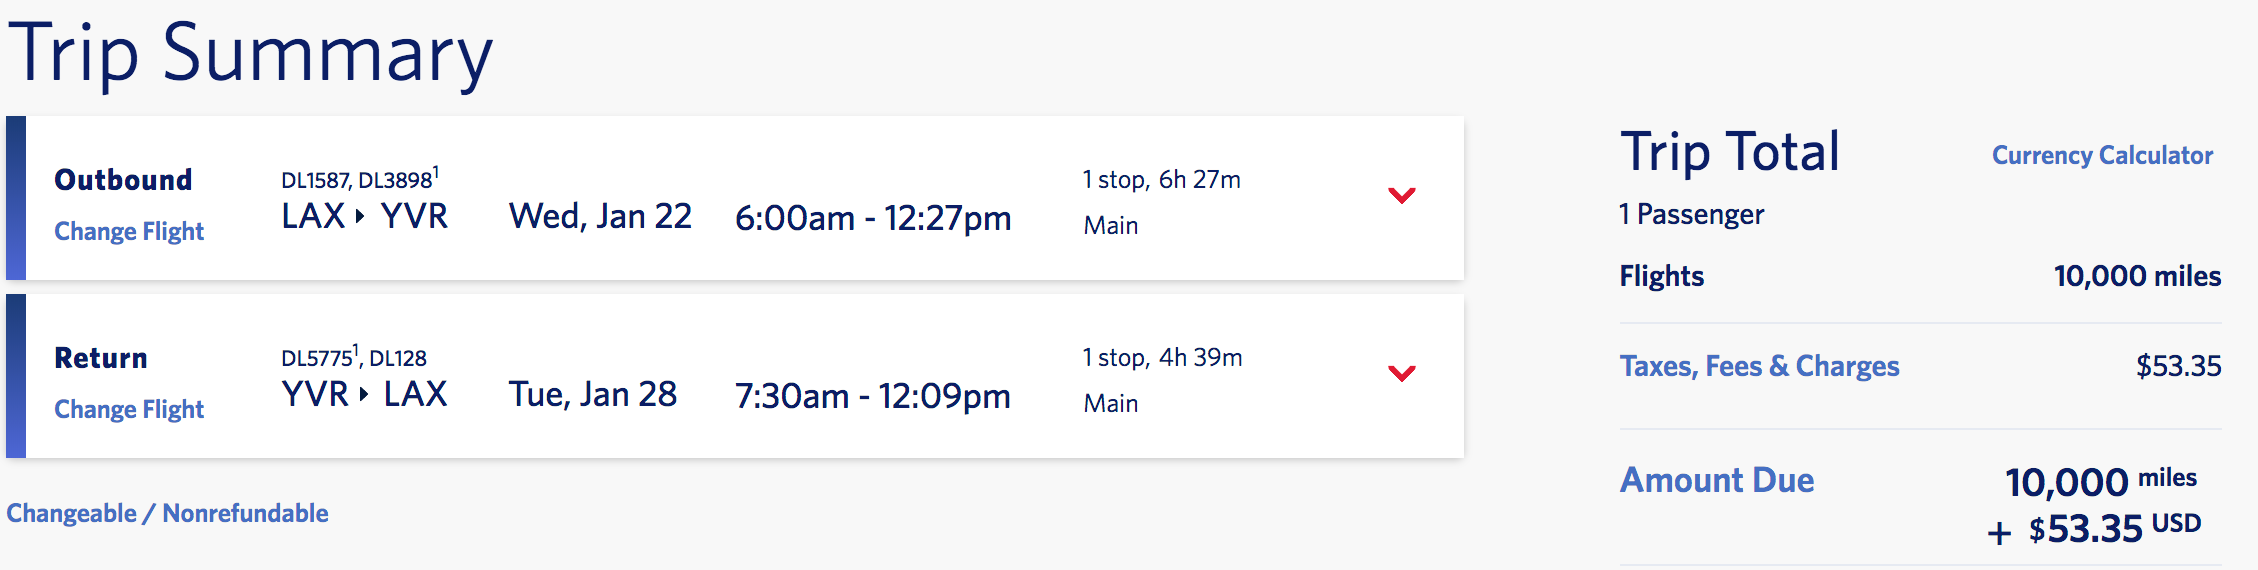The height and width of the screenshot is (570, 2258).
Task: Click the Trip Total heading
Action: [x=1730, y=152]
